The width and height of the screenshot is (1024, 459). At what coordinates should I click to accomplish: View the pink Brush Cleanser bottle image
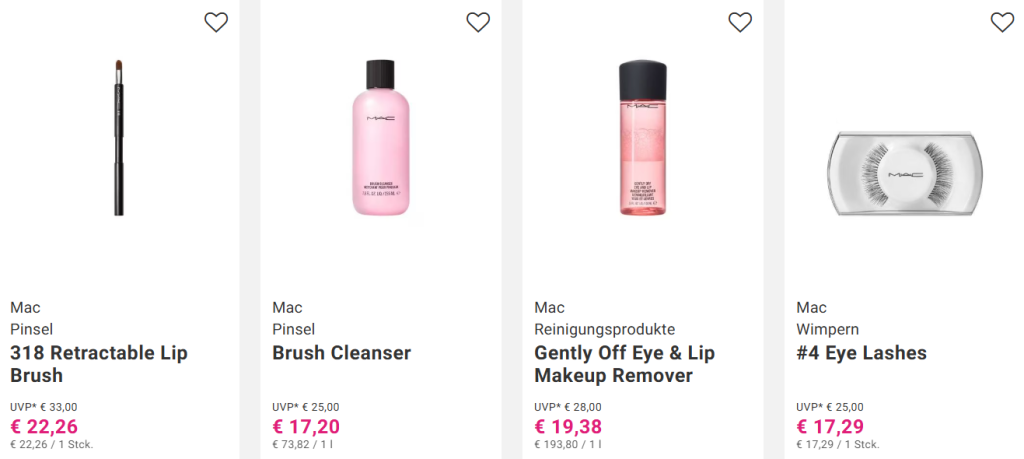pyautogui.click(x=380, y=138)
